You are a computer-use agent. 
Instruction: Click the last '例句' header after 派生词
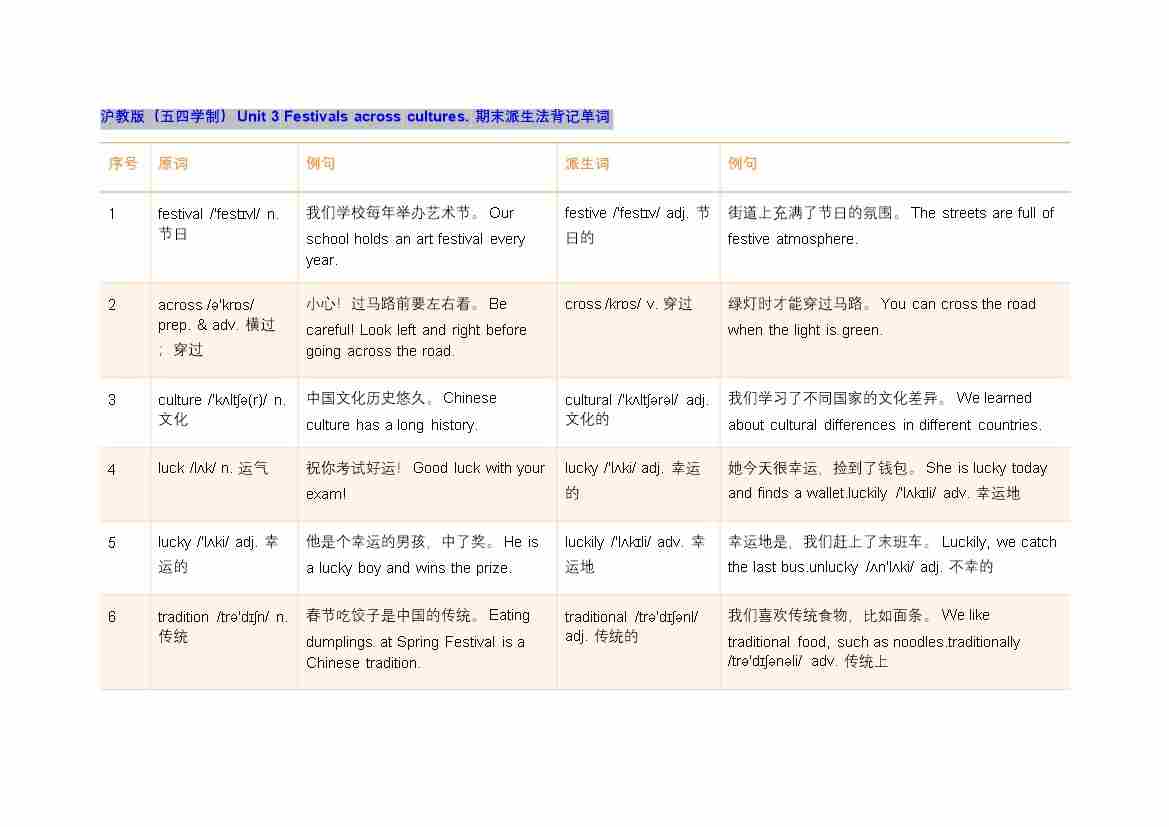tap(742, 164)
